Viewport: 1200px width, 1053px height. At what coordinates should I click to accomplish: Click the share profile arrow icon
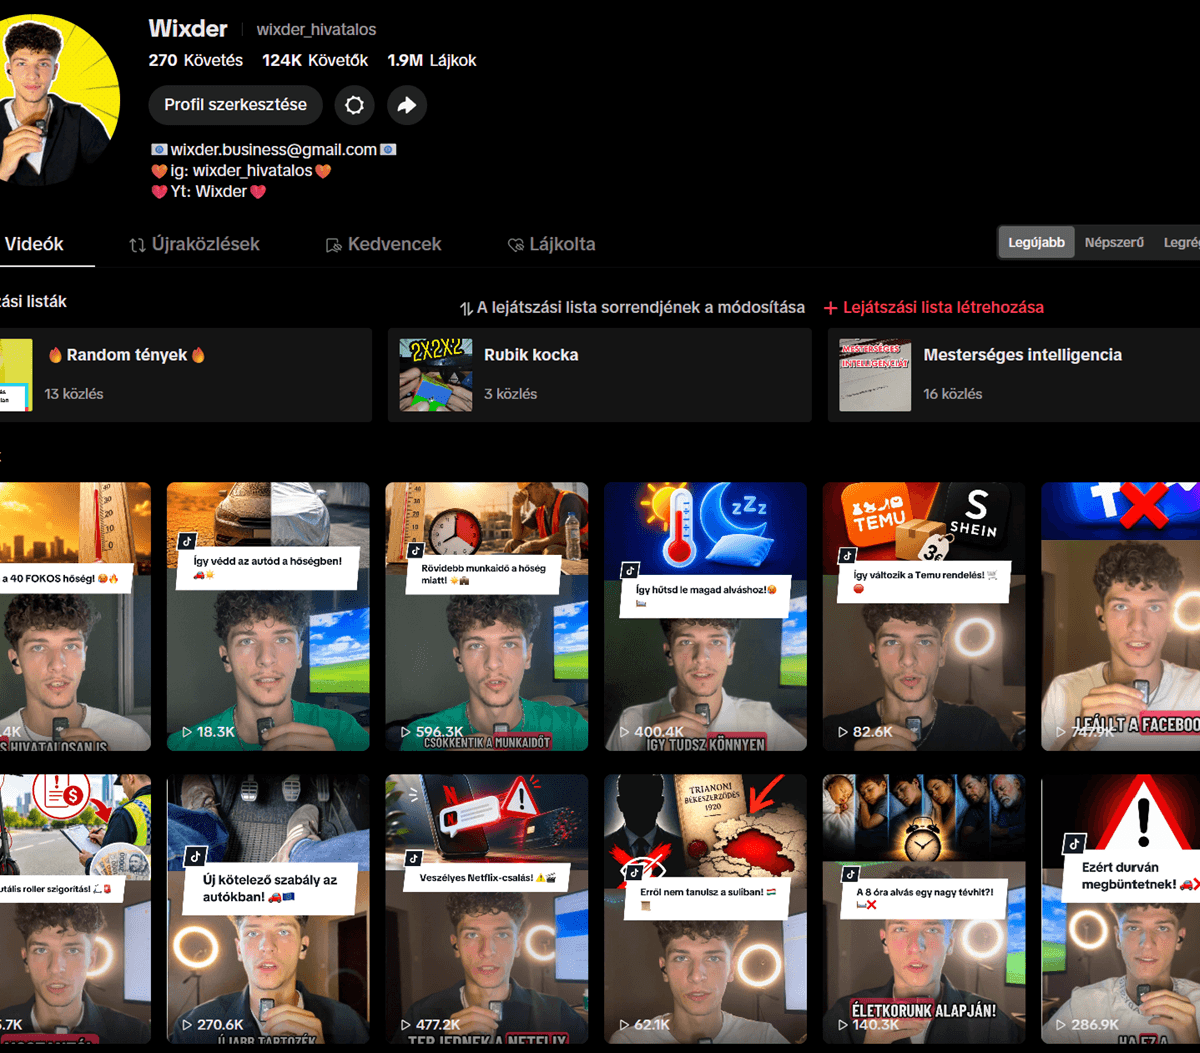406,105
